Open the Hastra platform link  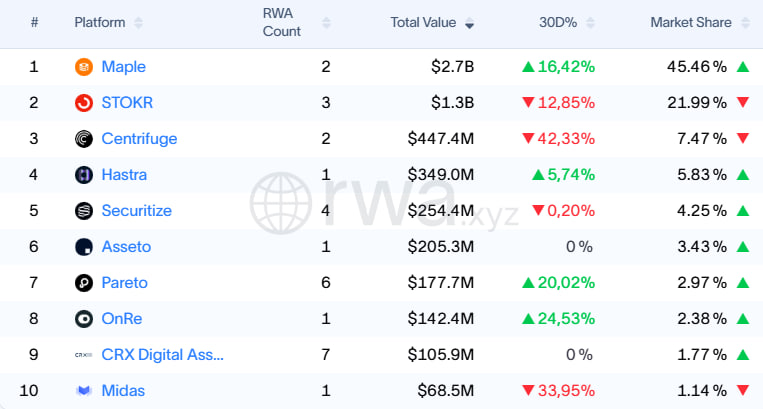pos(124,175)
